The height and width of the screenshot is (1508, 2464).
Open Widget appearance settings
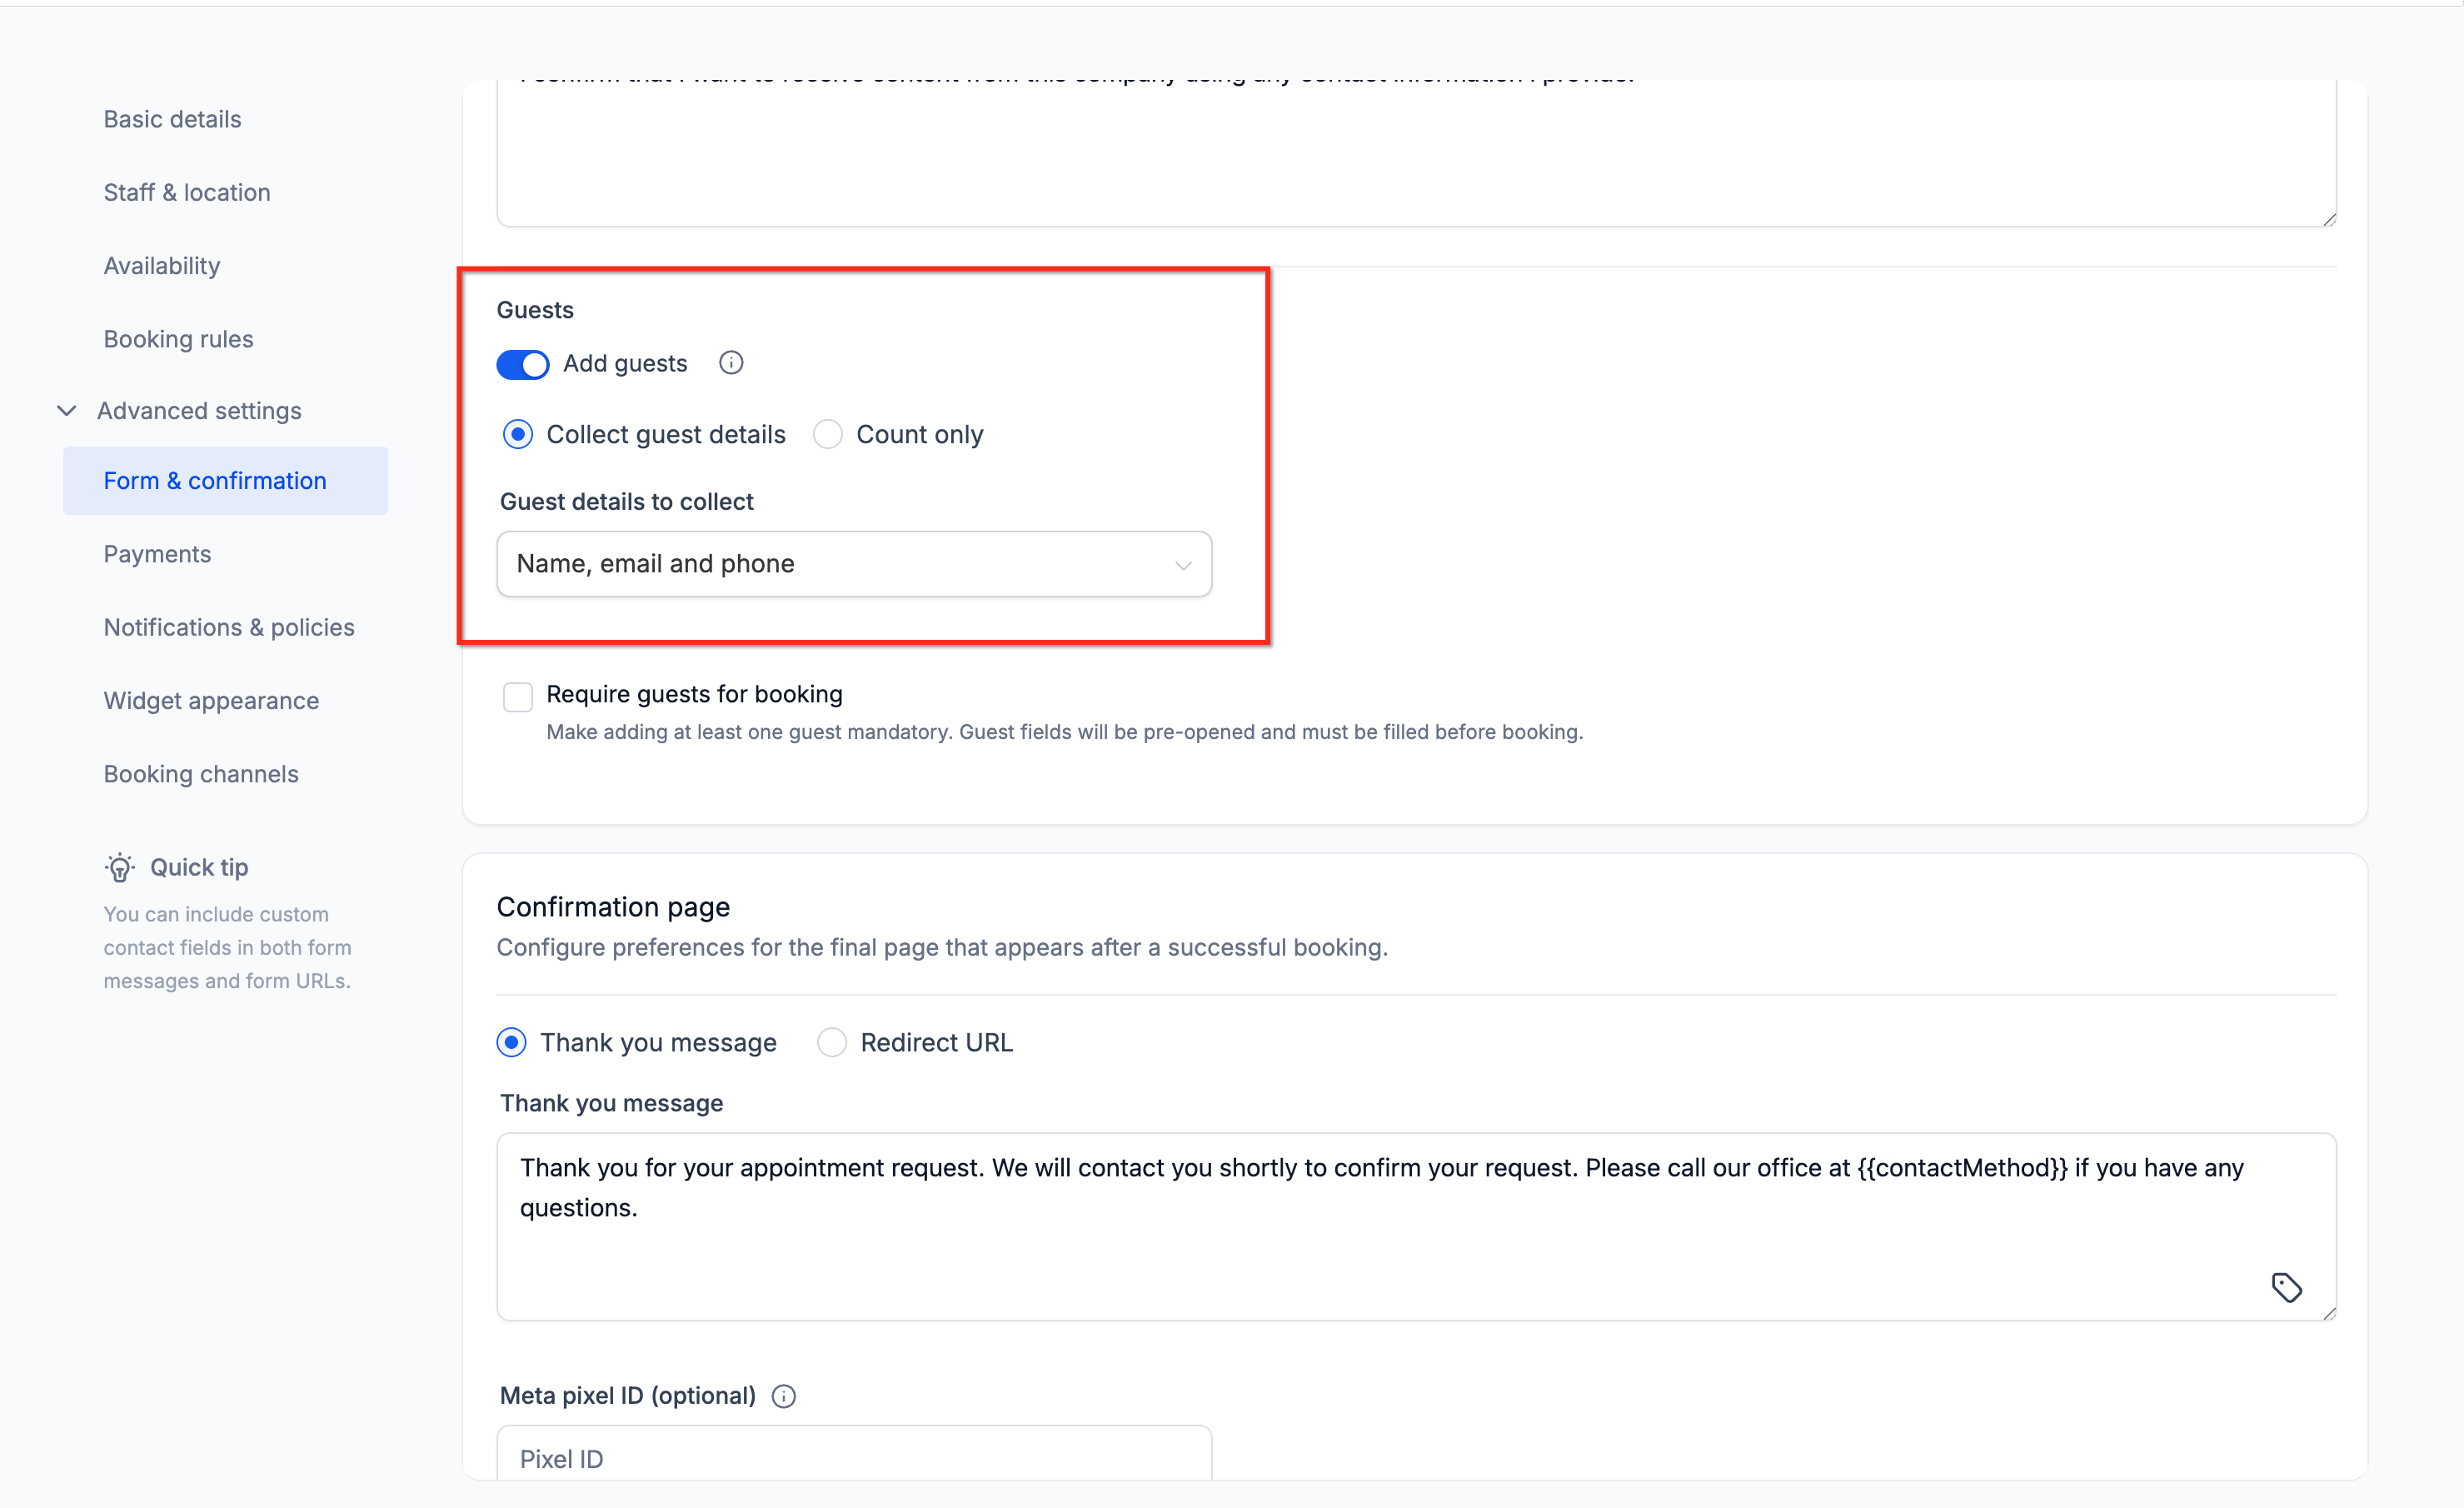click(x=212, y=701)
